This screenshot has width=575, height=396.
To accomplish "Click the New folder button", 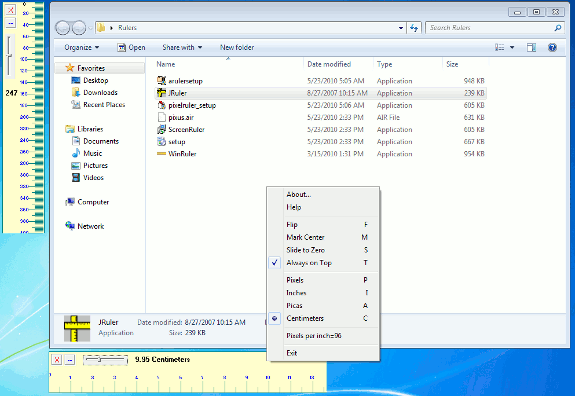I will [237, 47].
